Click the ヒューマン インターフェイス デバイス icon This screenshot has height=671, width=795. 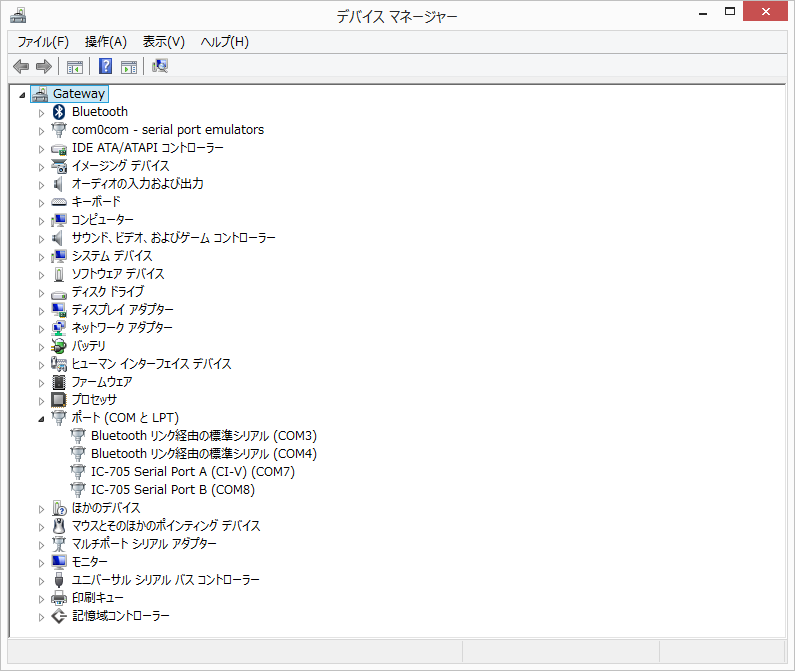coord(59,364)
